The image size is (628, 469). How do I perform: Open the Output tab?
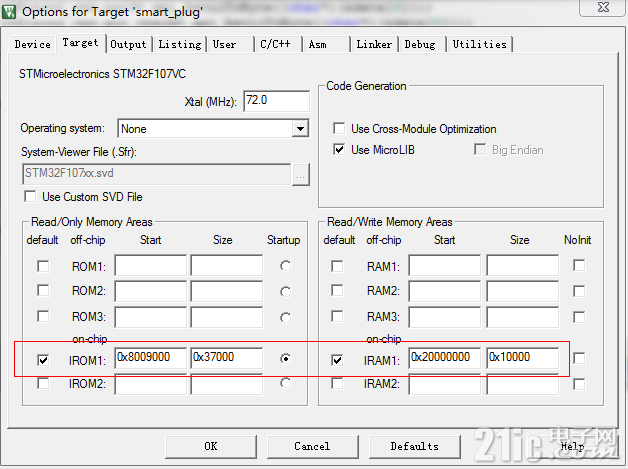click(129, 44)
